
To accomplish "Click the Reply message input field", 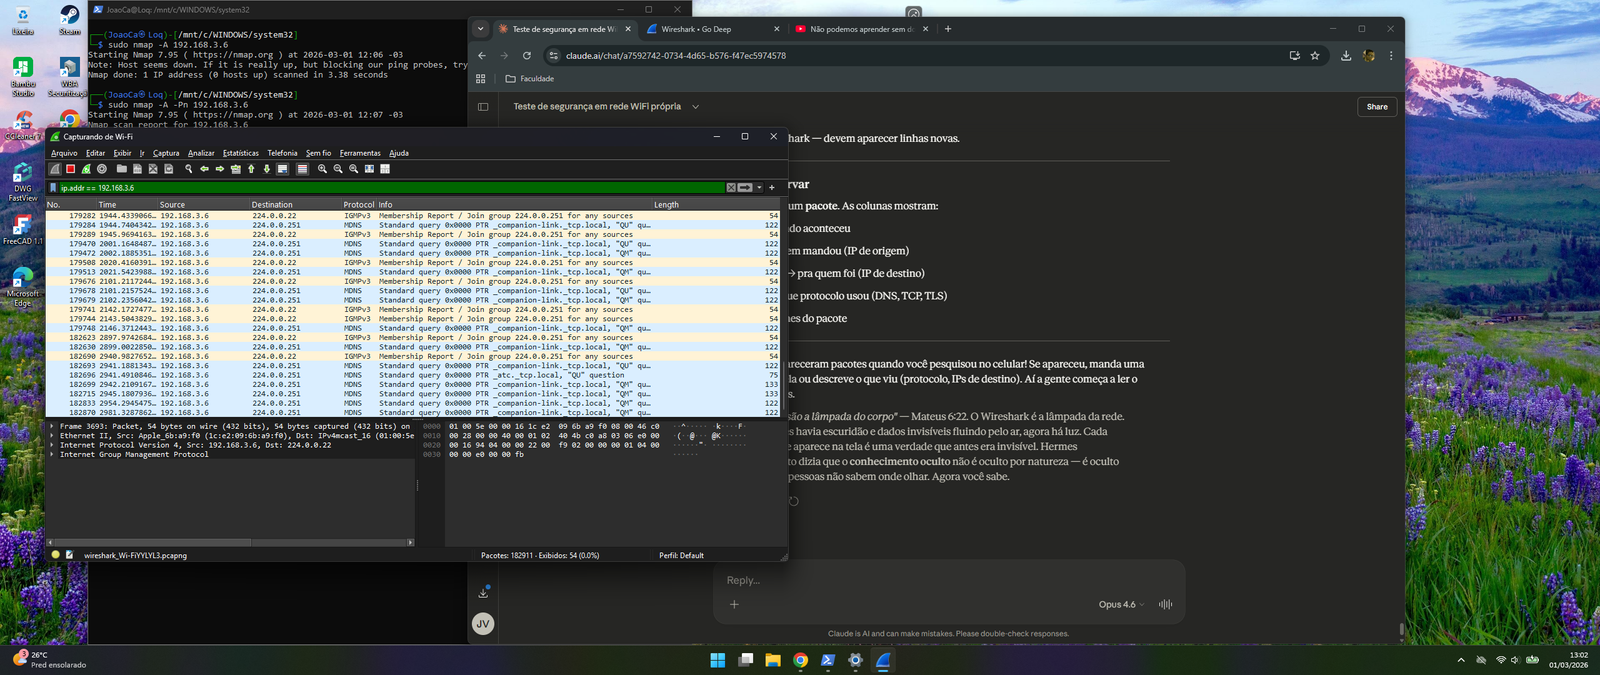I will [940, 580].
